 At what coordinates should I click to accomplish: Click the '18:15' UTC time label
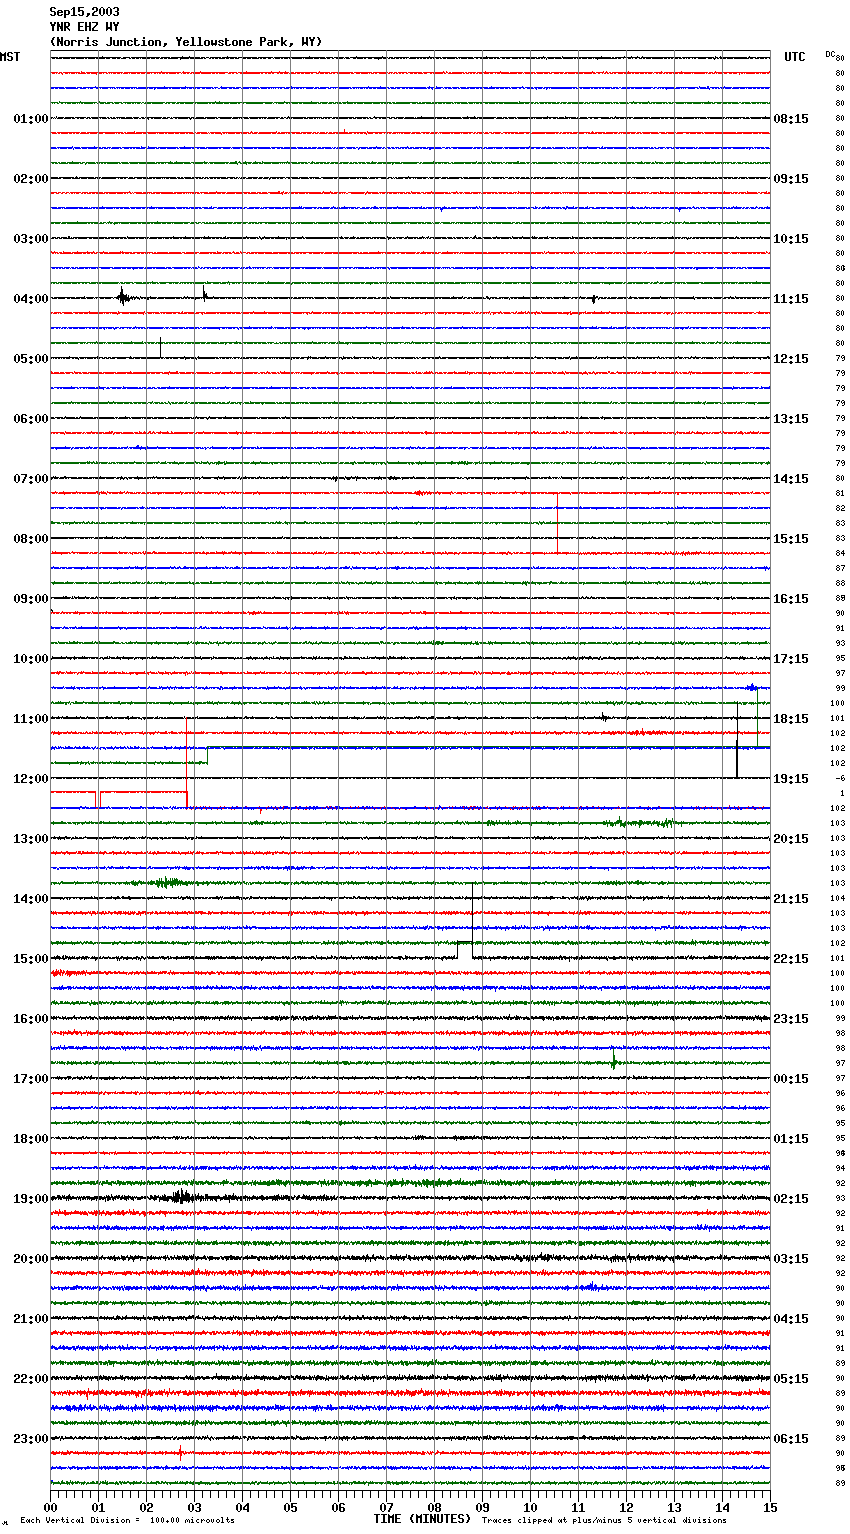click(791, 719)
